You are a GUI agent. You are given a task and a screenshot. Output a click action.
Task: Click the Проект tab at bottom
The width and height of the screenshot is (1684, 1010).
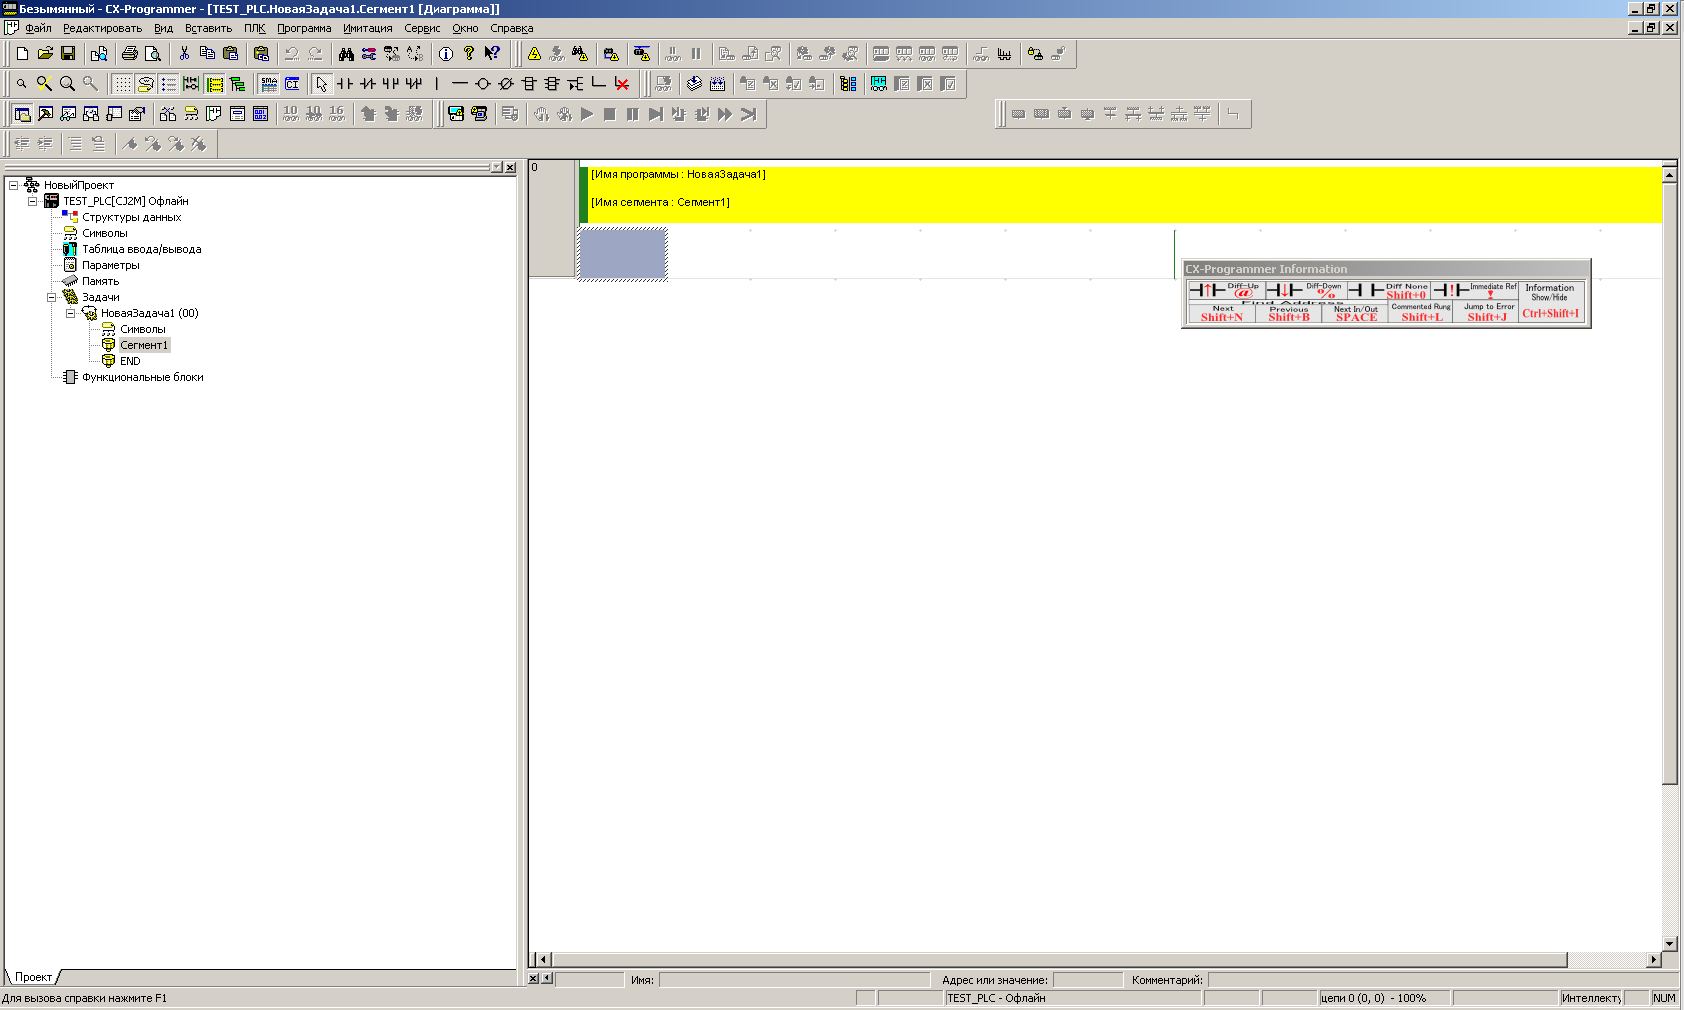pos(33,977)
